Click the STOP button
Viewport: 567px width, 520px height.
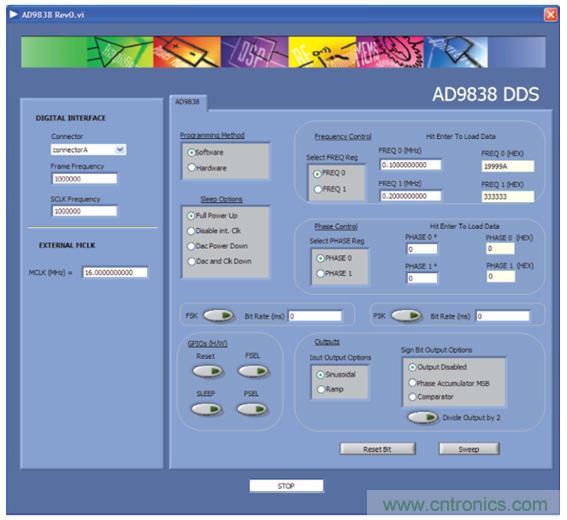pos(286,486)
